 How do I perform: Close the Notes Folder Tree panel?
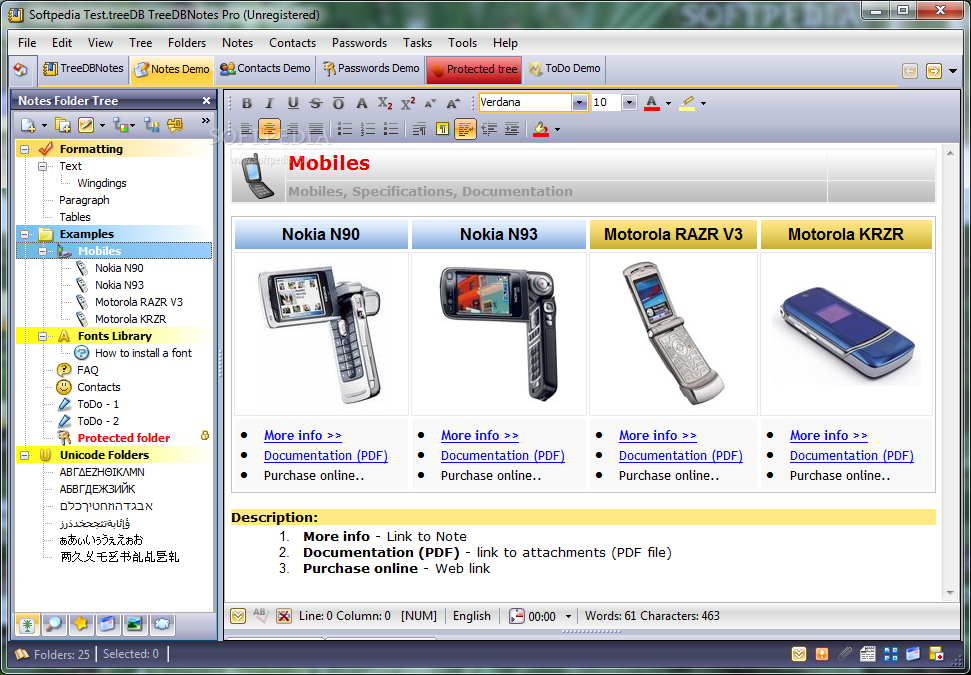(x=206, y=100)
